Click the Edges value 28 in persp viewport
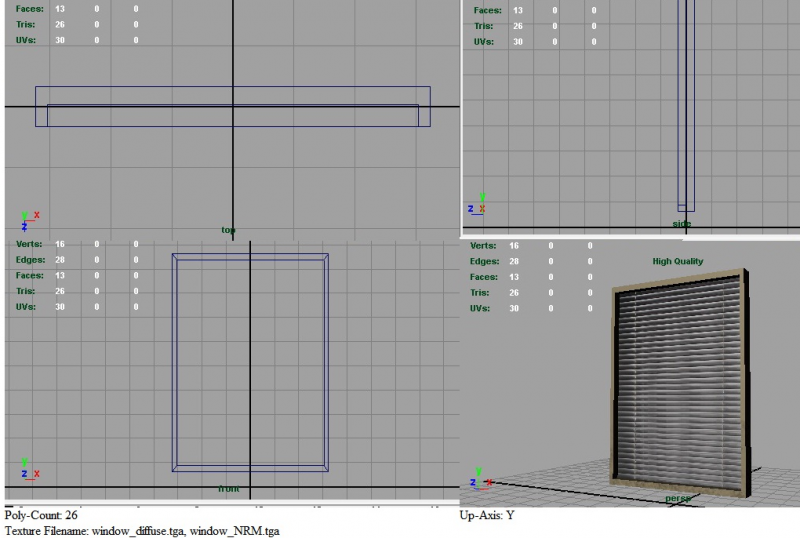The width and height of the screenshot is (800, 538). pos(514,261)
